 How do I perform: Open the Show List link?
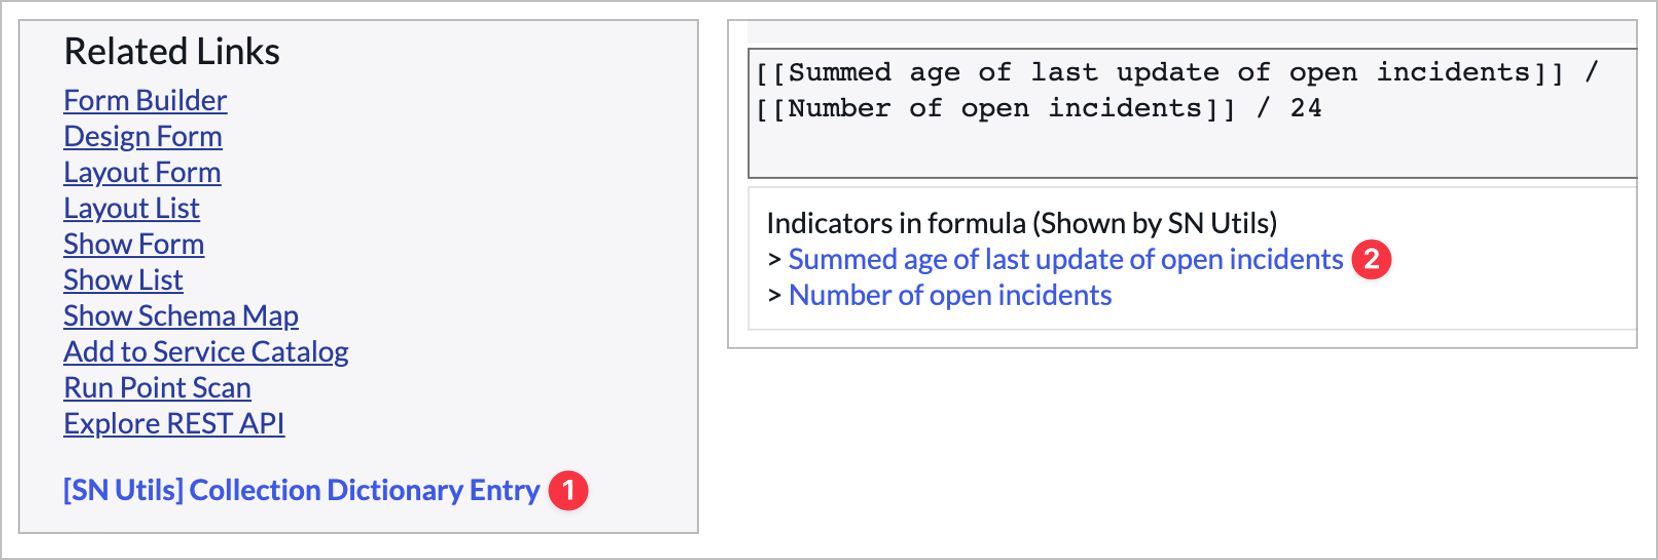pos(123,281)
